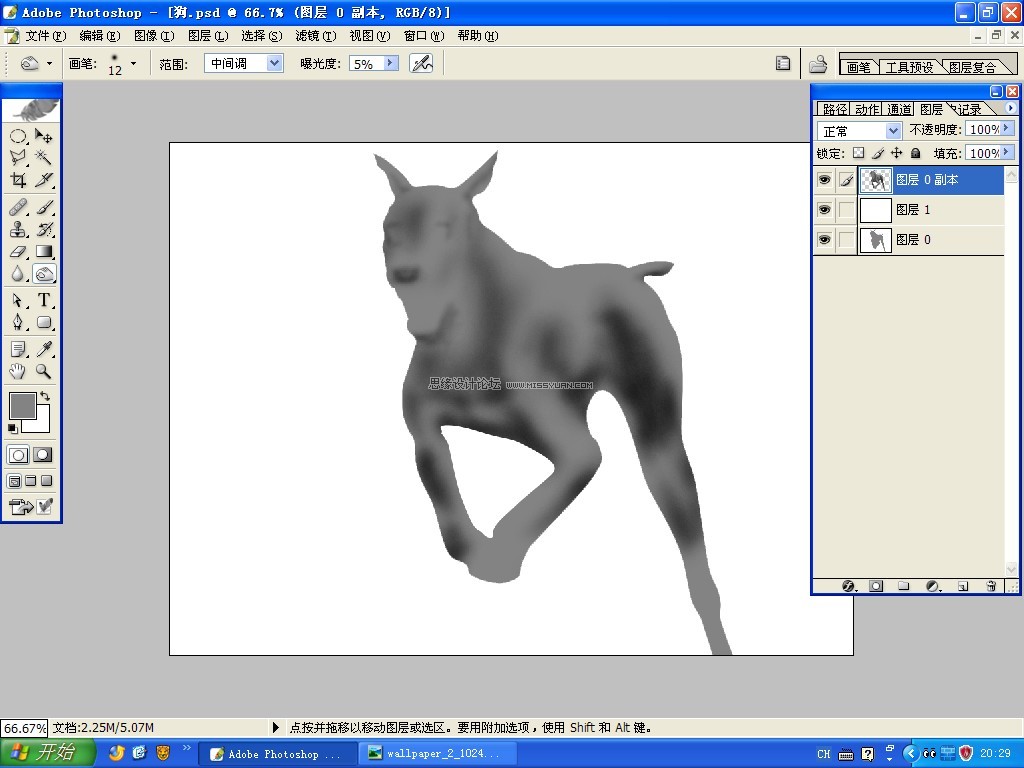Open the blend mode 正常 dropdown
Image resolution: width=1024 pixels, height=768 pixels.
click(x=893, y=131)
